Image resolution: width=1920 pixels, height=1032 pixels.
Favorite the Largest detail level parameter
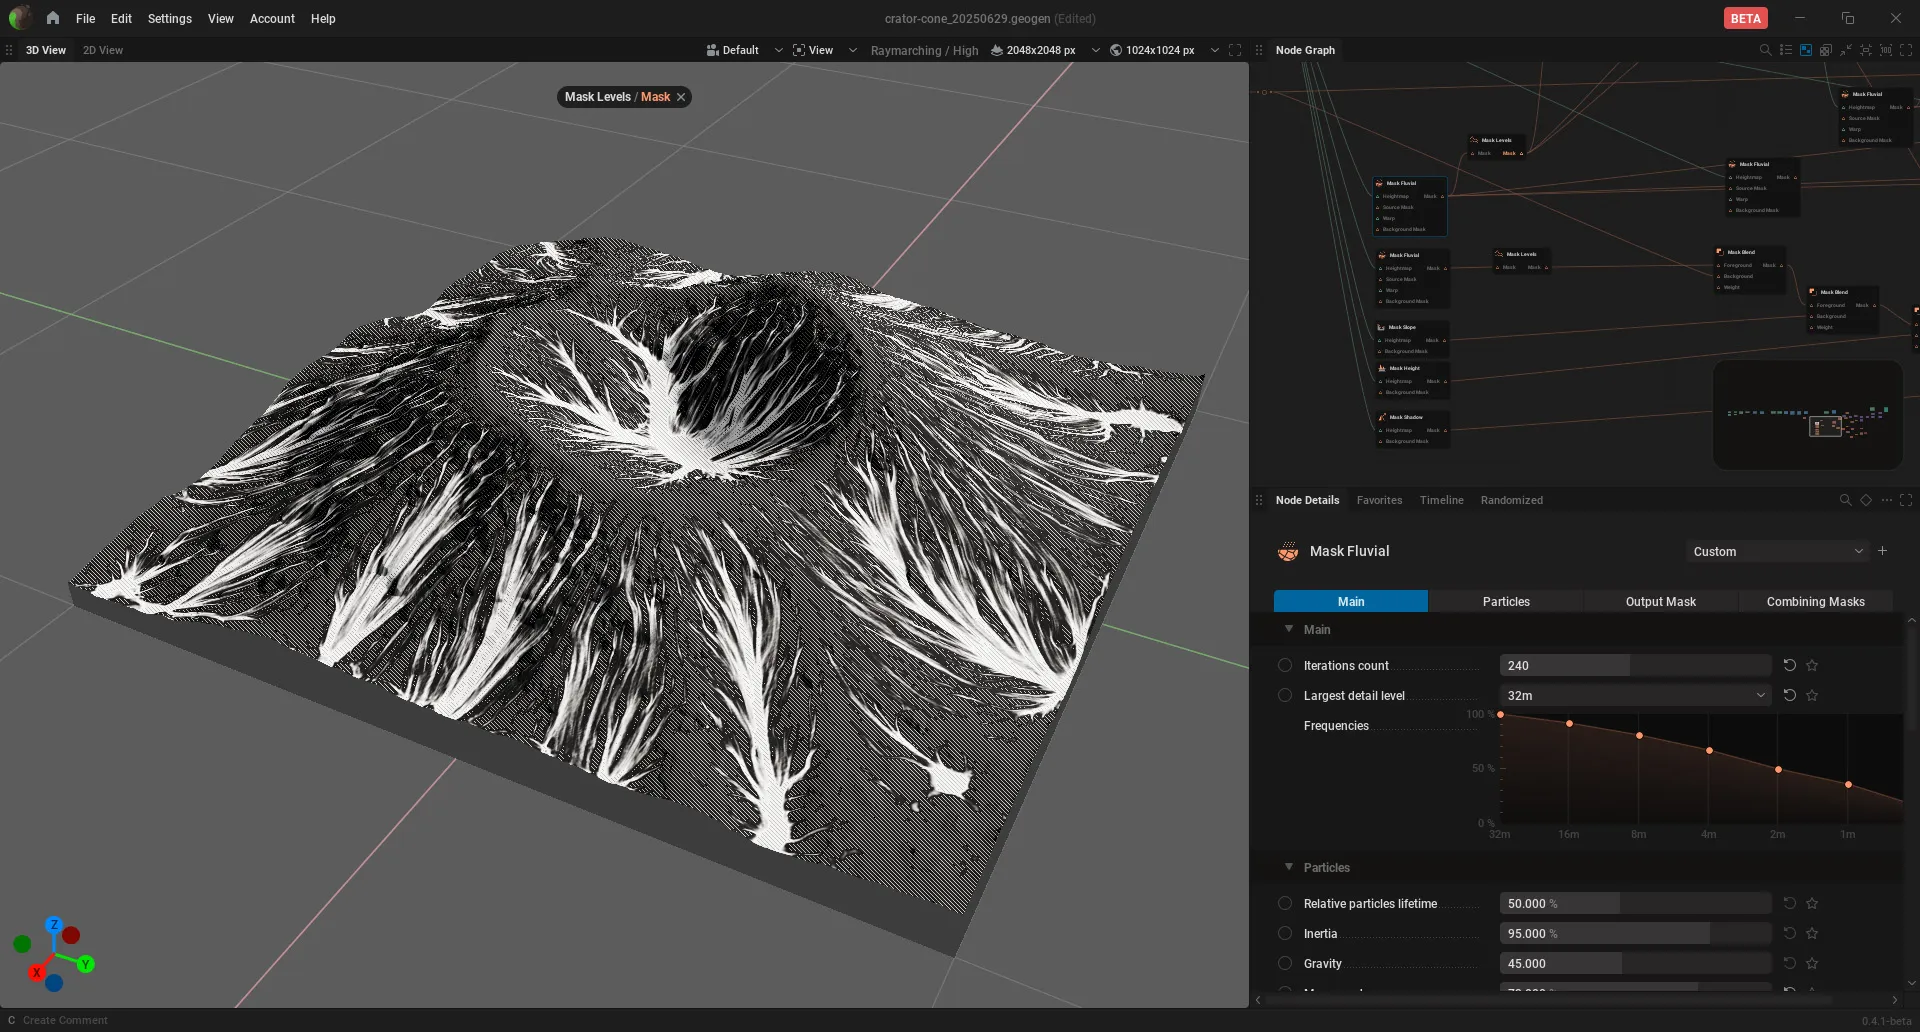coord(1812,695)
